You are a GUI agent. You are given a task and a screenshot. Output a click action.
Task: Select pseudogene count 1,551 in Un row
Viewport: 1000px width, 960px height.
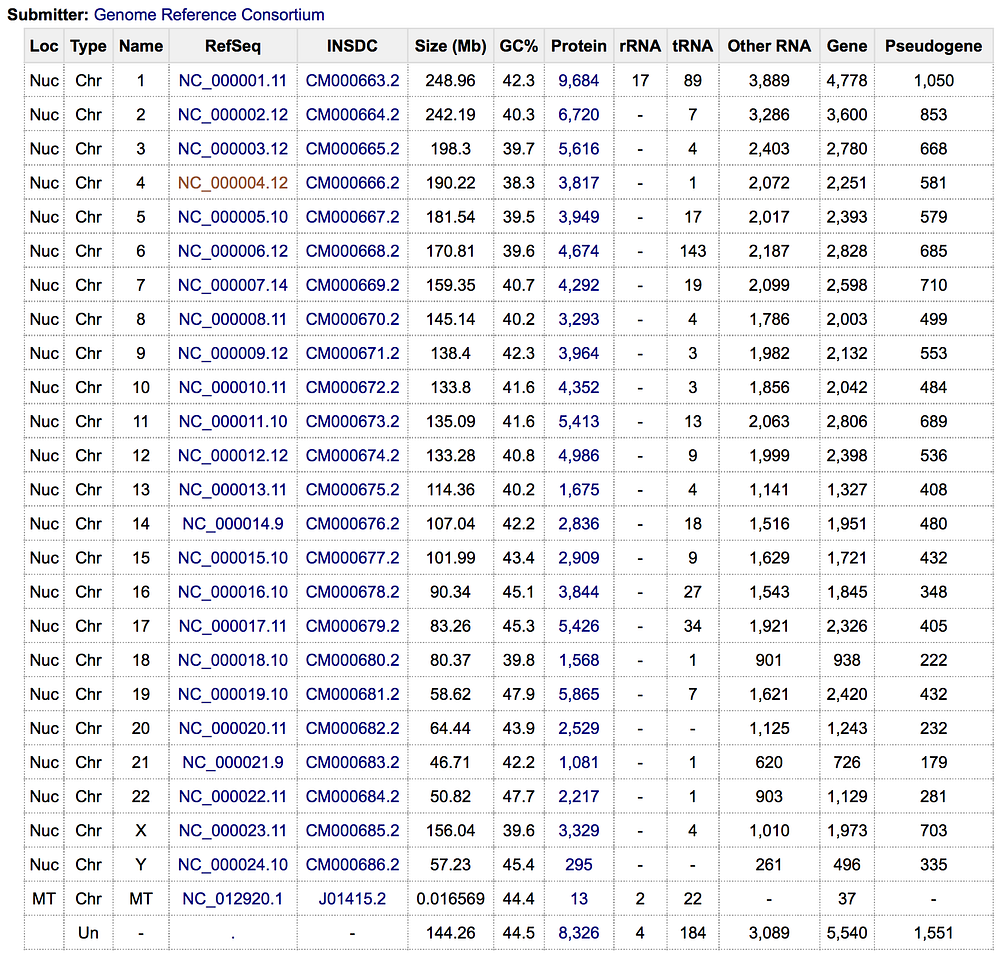(934, 934)
